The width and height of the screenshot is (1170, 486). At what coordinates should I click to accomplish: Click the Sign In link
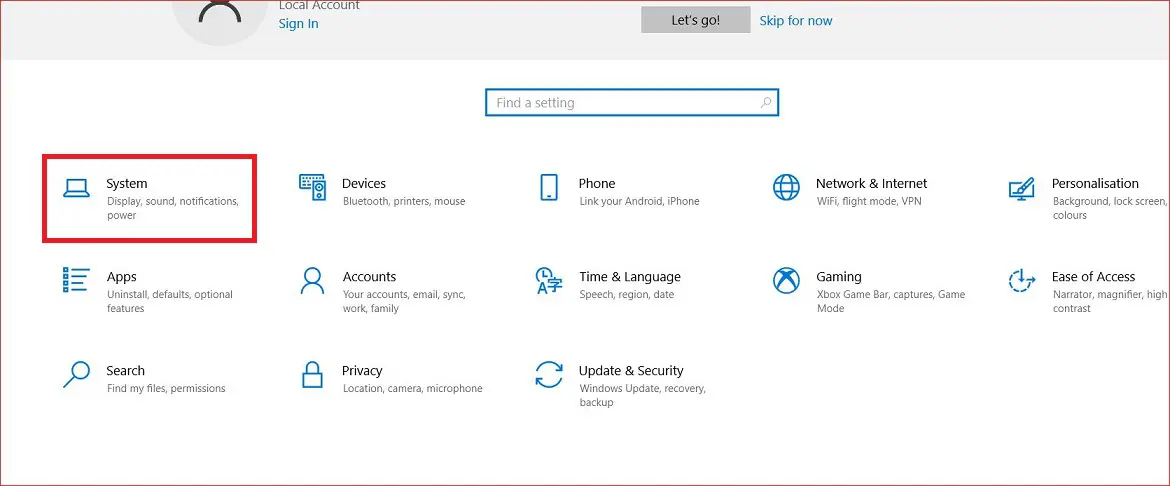pos(298,24)
